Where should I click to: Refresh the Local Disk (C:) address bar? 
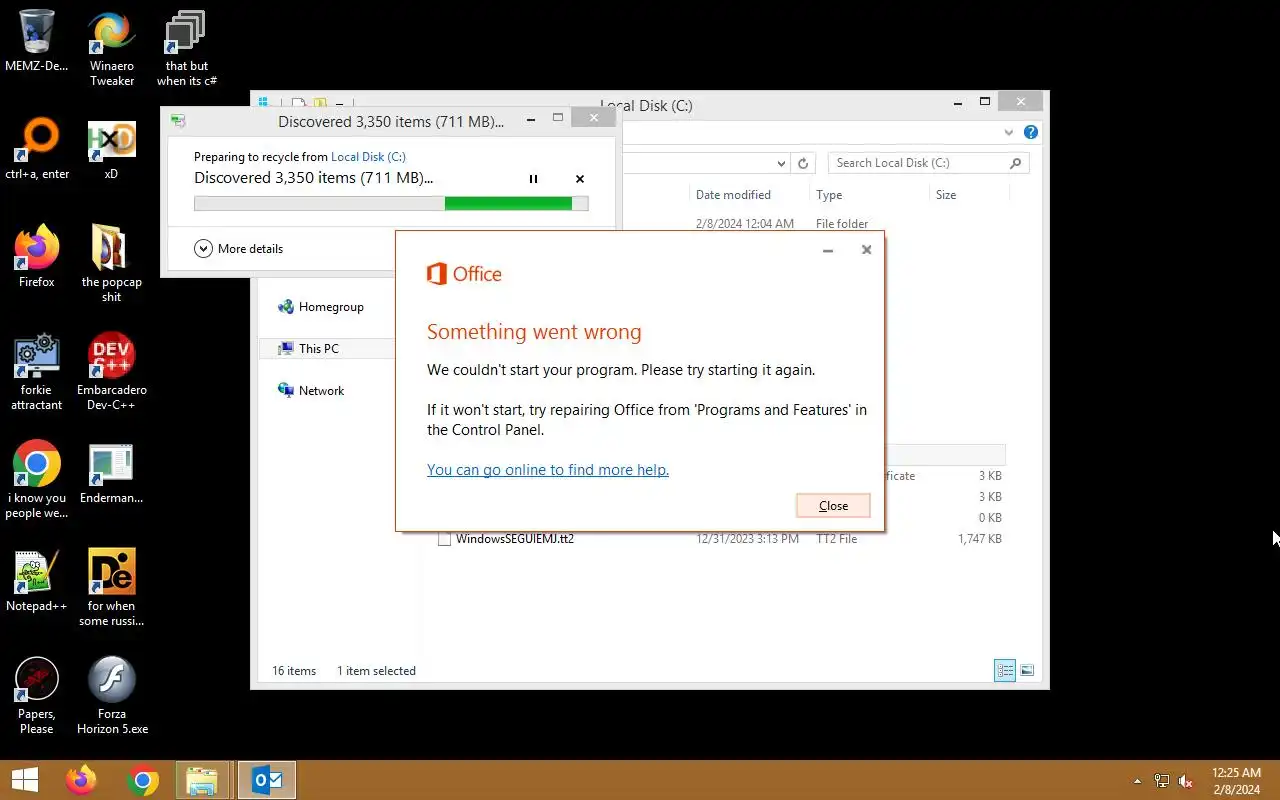point(803,163)
